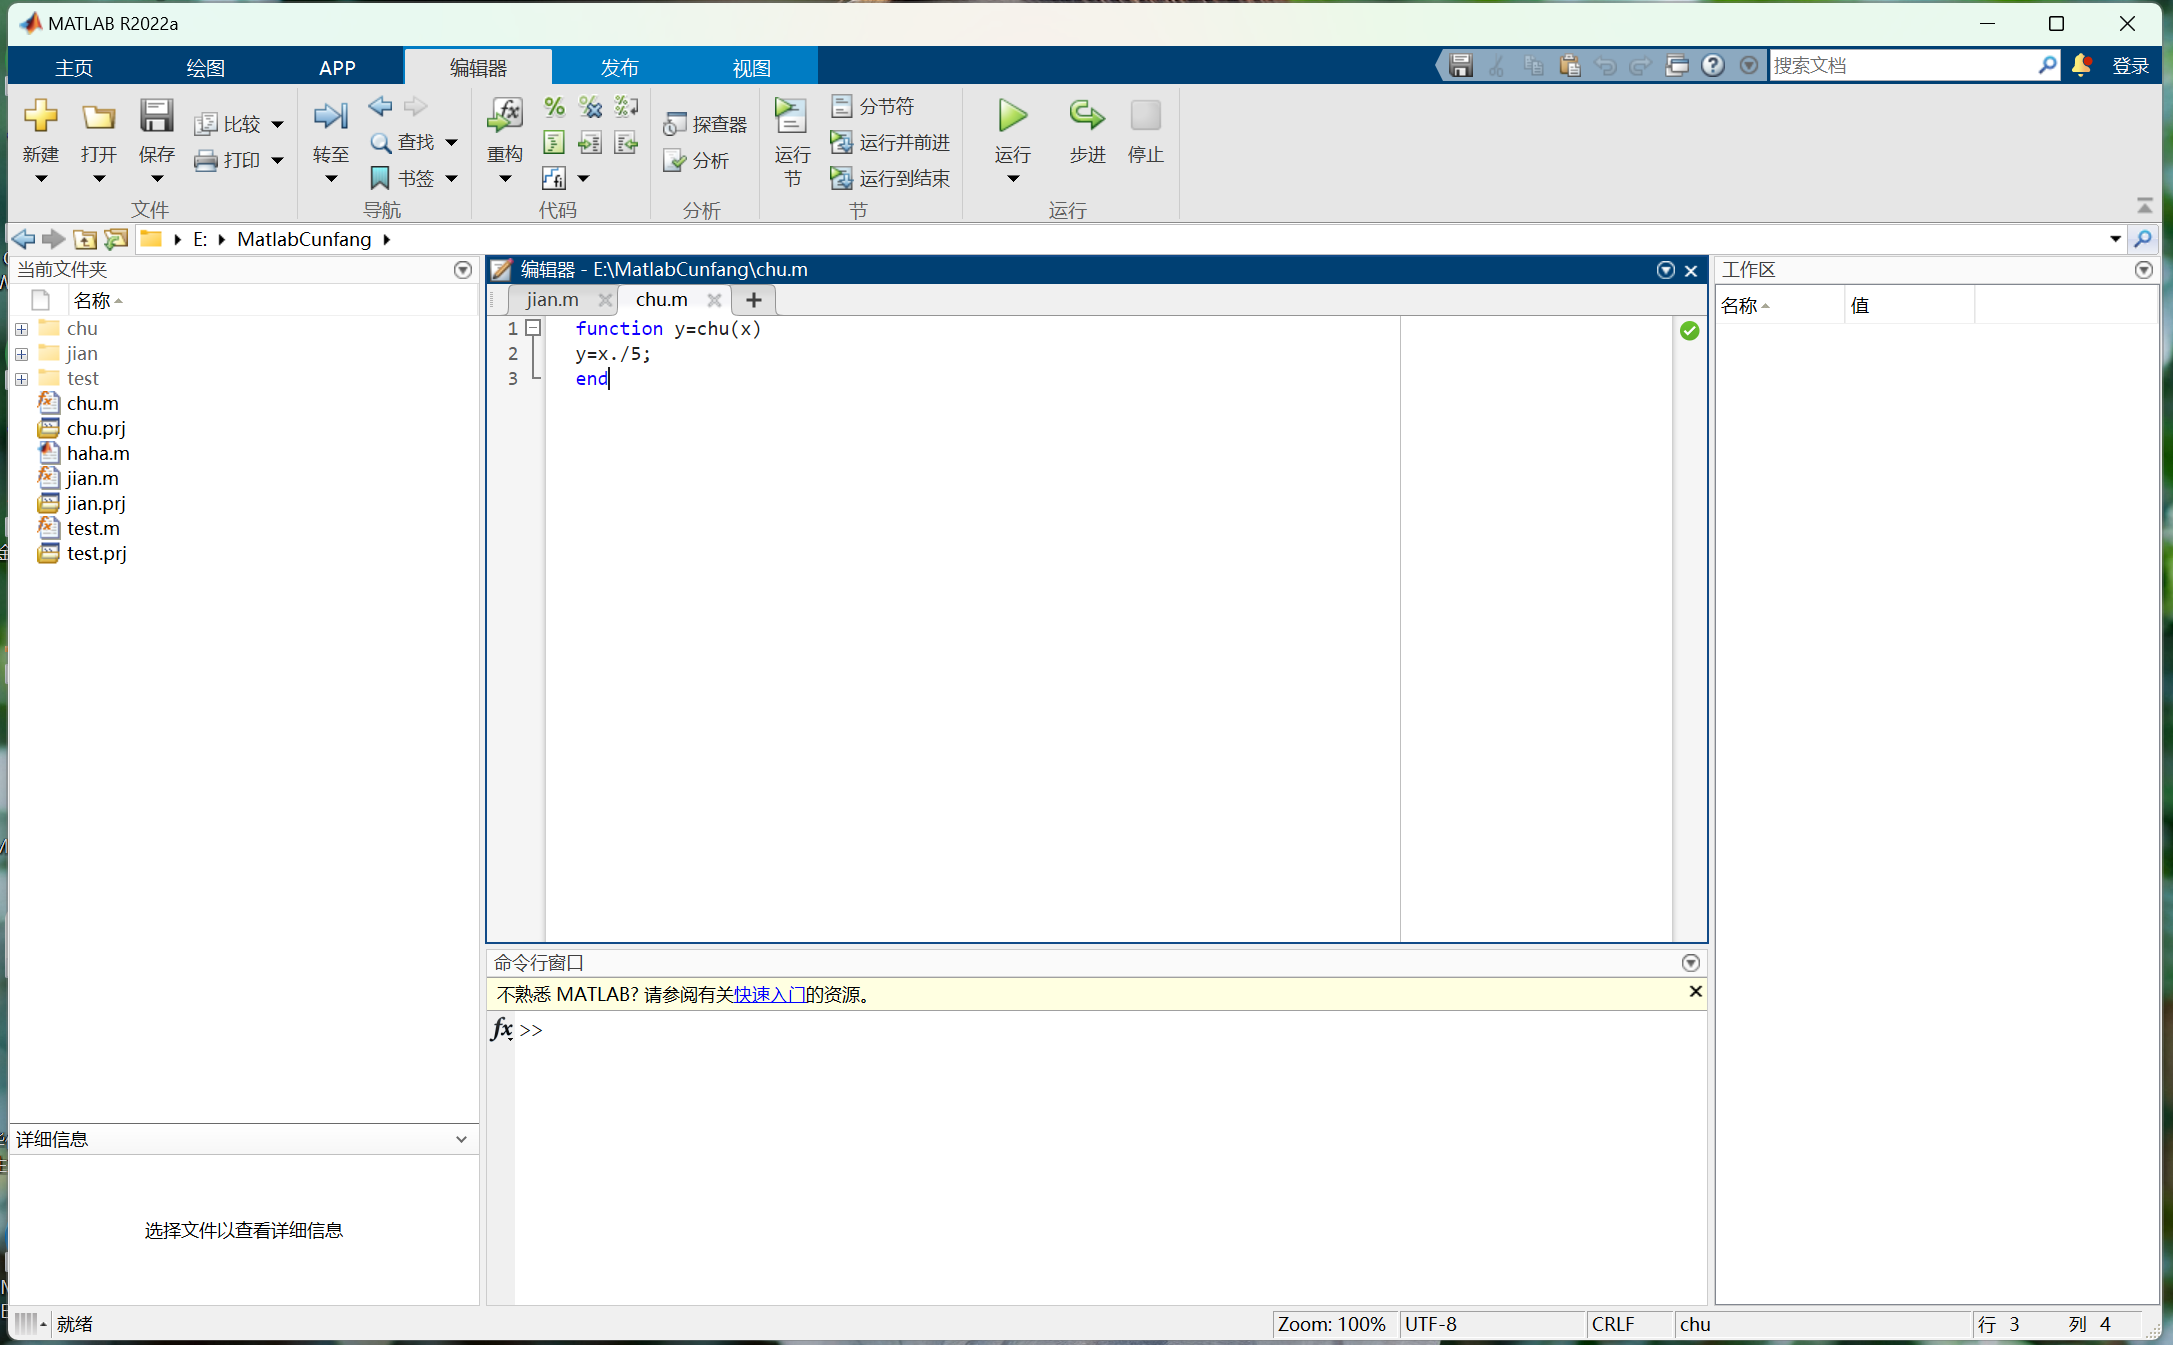Switch to the jian.m editor tab

(551, 299)
